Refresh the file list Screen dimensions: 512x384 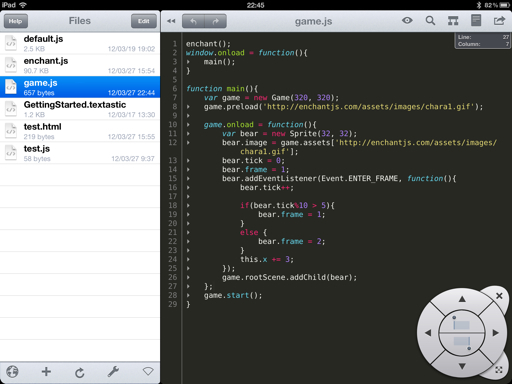80,372
